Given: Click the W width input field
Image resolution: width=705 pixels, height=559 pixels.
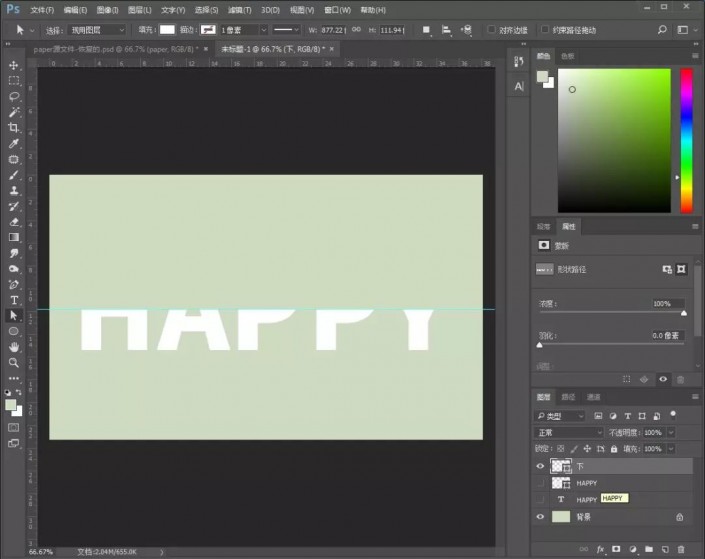Looking at the screenshot, I should coord(333,30).
